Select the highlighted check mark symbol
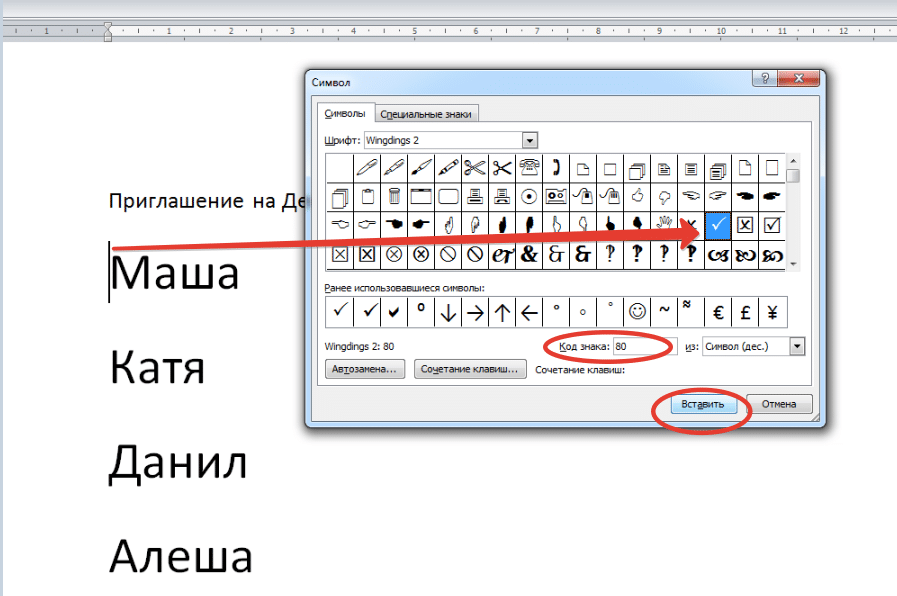Viewport: 897px width, 596px height. point(718,225)
